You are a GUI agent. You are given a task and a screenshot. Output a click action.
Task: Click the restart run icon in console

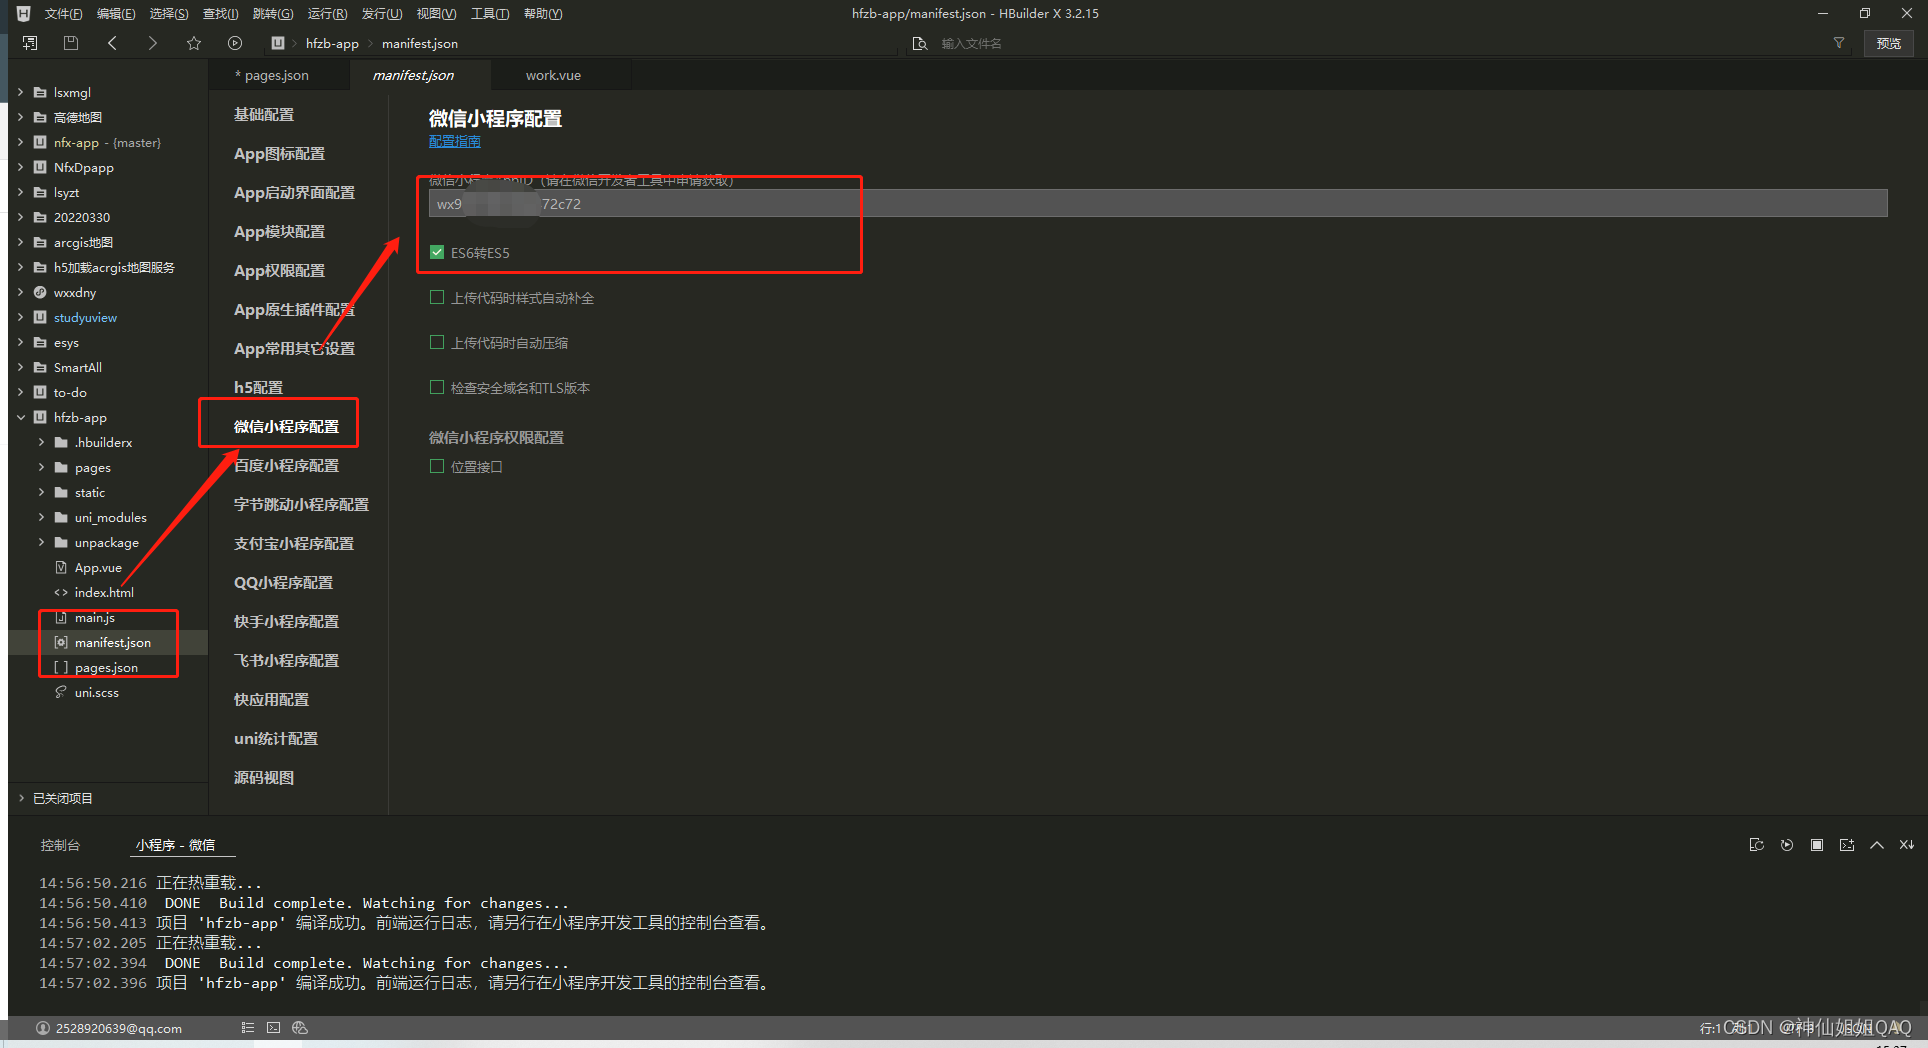[x=1787, y=845]
